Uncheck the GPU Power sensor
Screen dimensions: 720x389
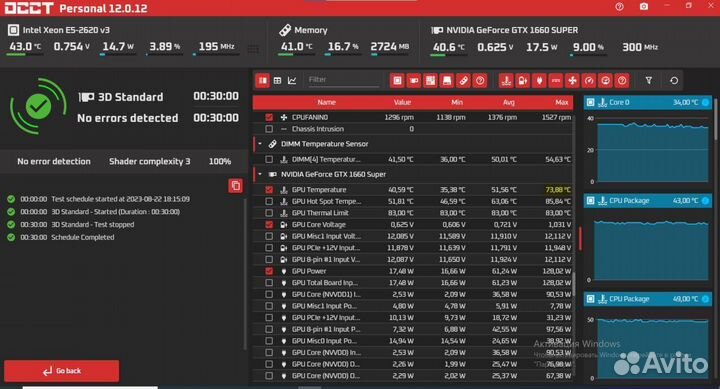[x=269, y=271]
